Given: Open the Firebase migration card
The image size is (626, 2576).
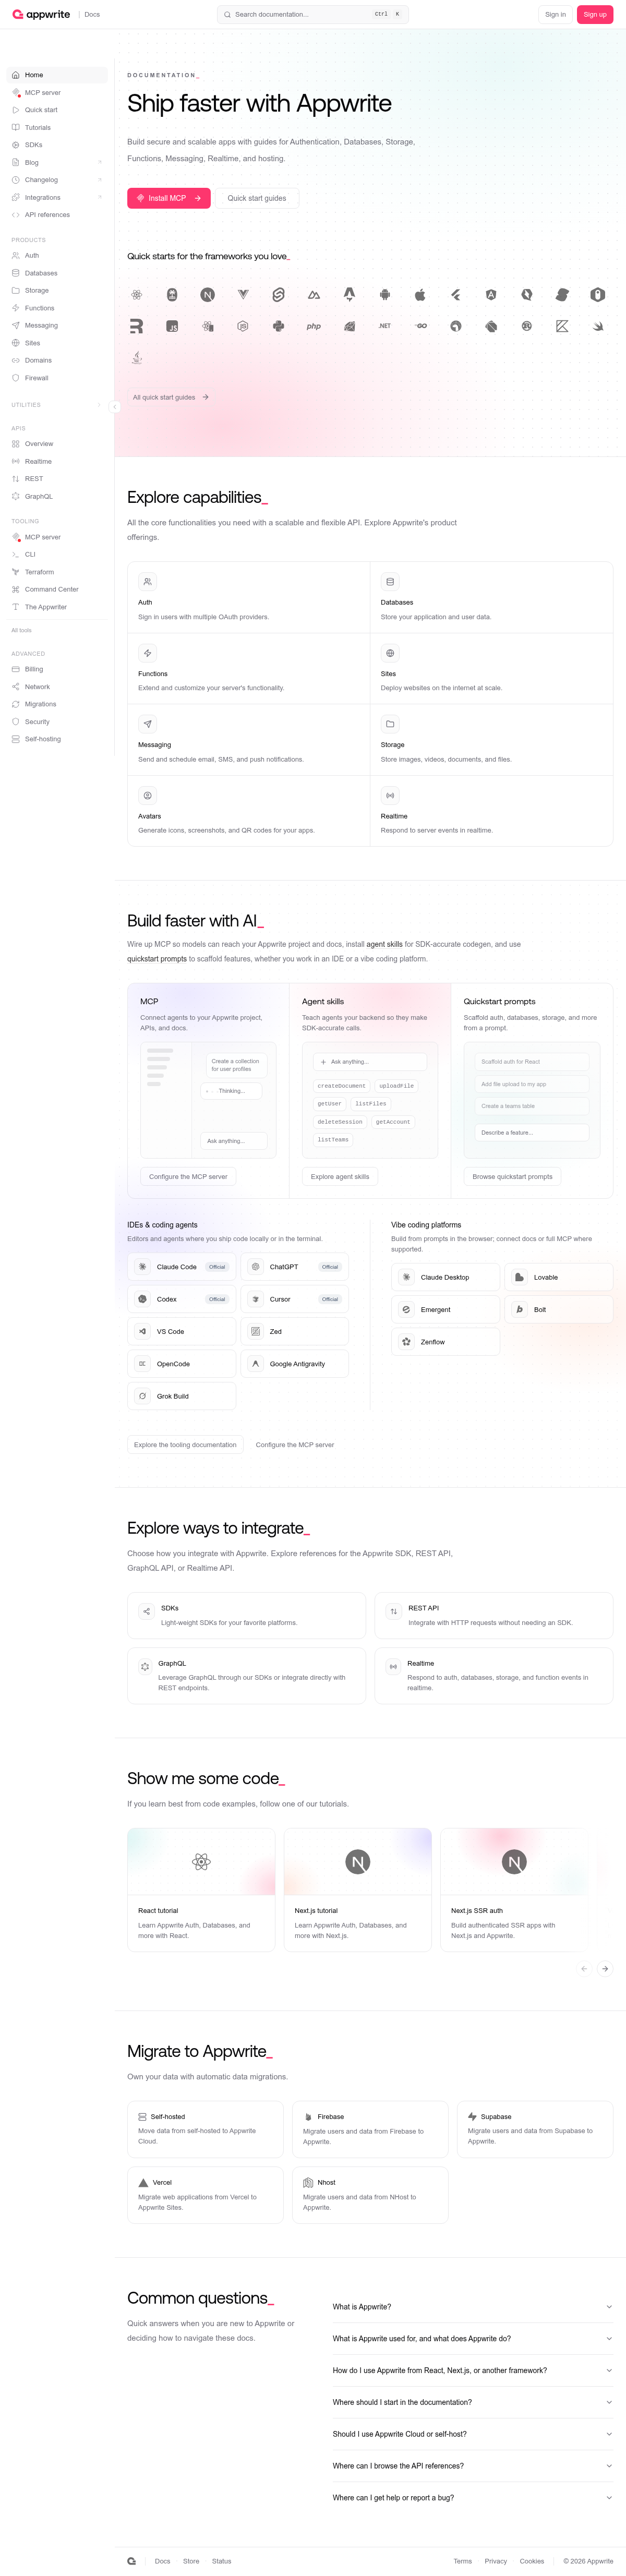Looking at the screenshot, I should (371, 2130).
